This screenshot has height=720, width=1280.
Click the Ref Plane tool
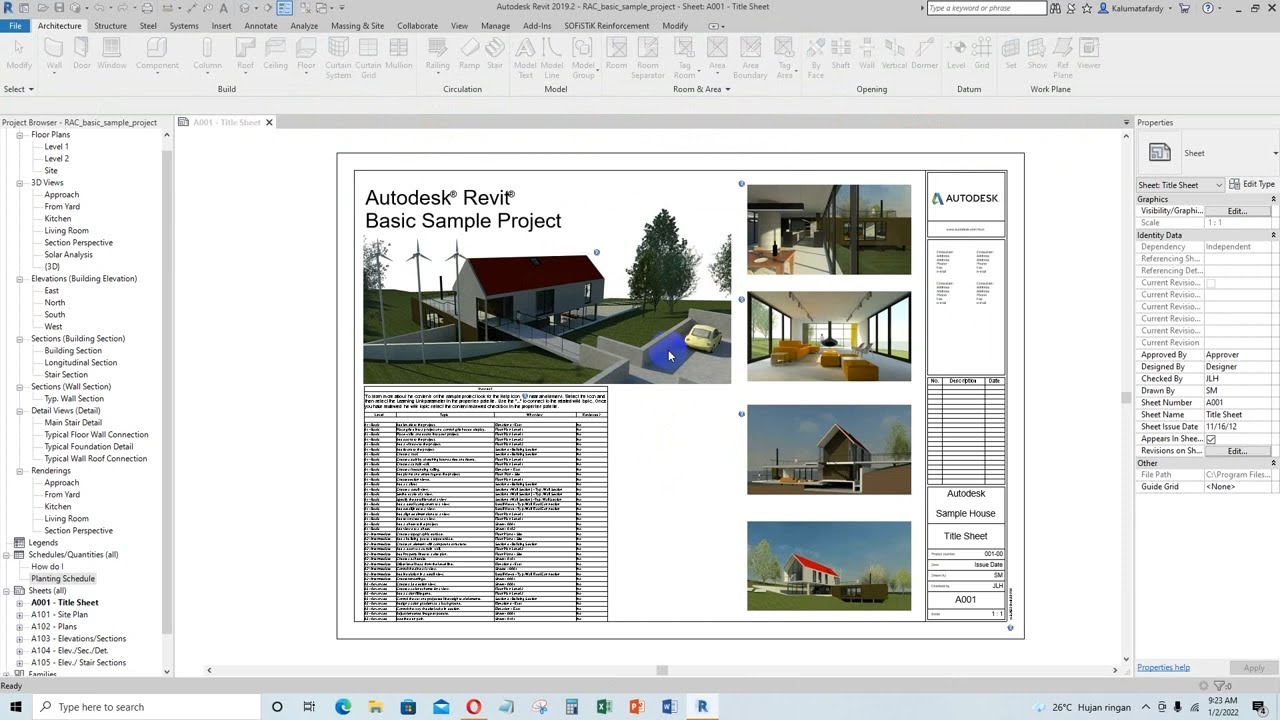(x=1063, y=58)
